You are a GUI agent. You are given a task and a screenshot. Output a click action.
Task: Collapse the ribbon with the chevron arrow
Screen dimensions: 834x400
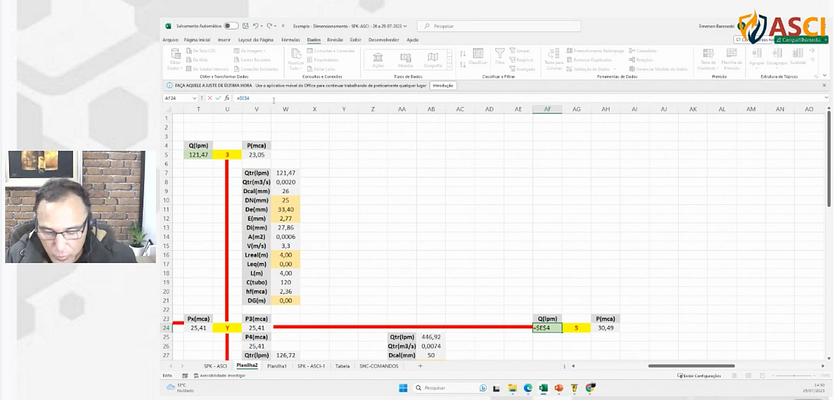(824, 77)
